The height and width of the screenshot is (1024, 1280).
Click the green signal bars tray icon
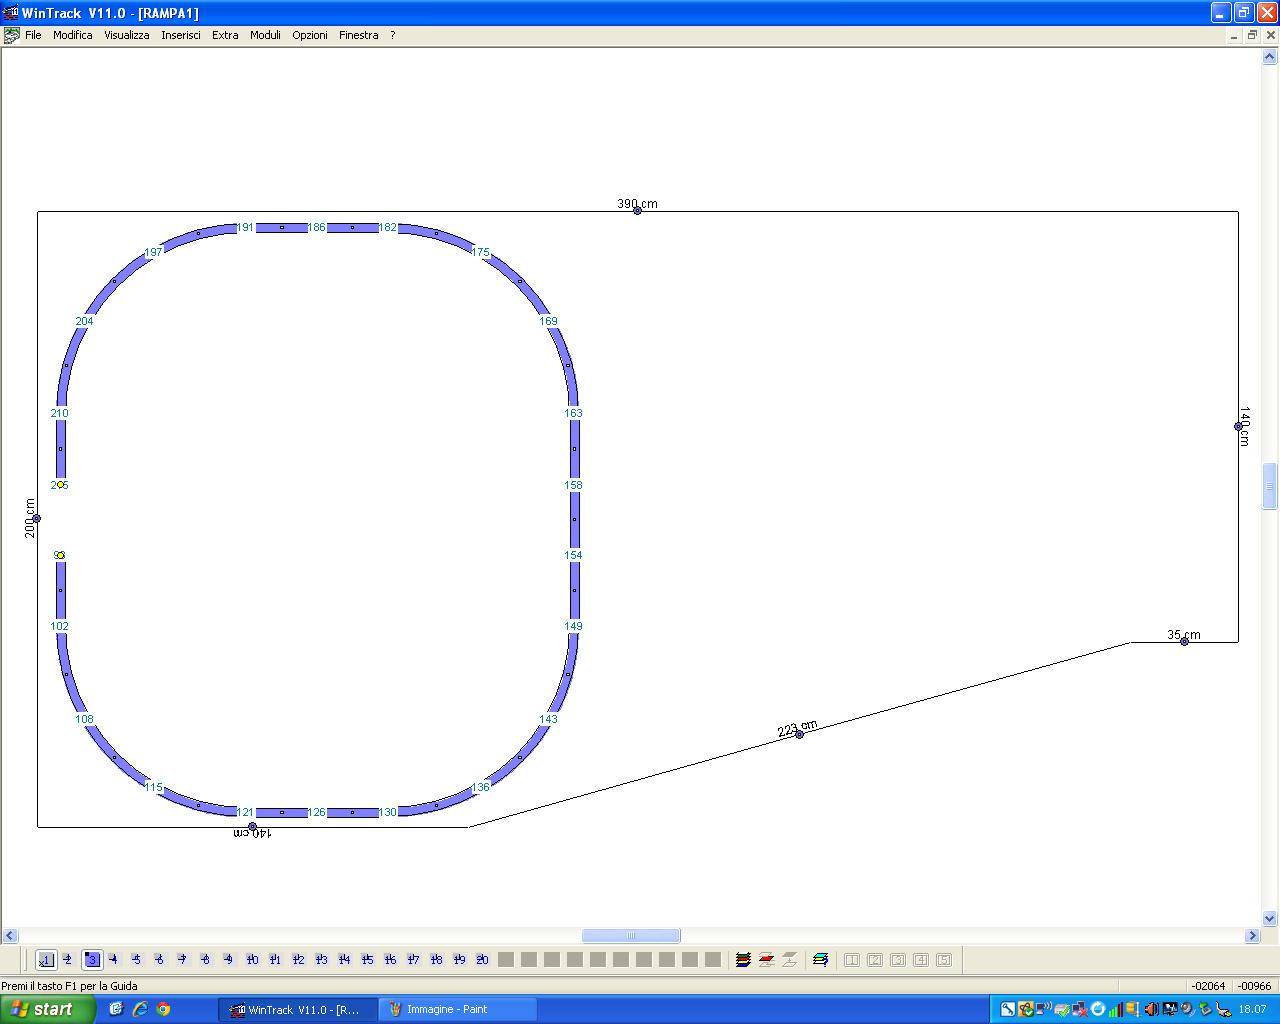coord(1115,1009)
